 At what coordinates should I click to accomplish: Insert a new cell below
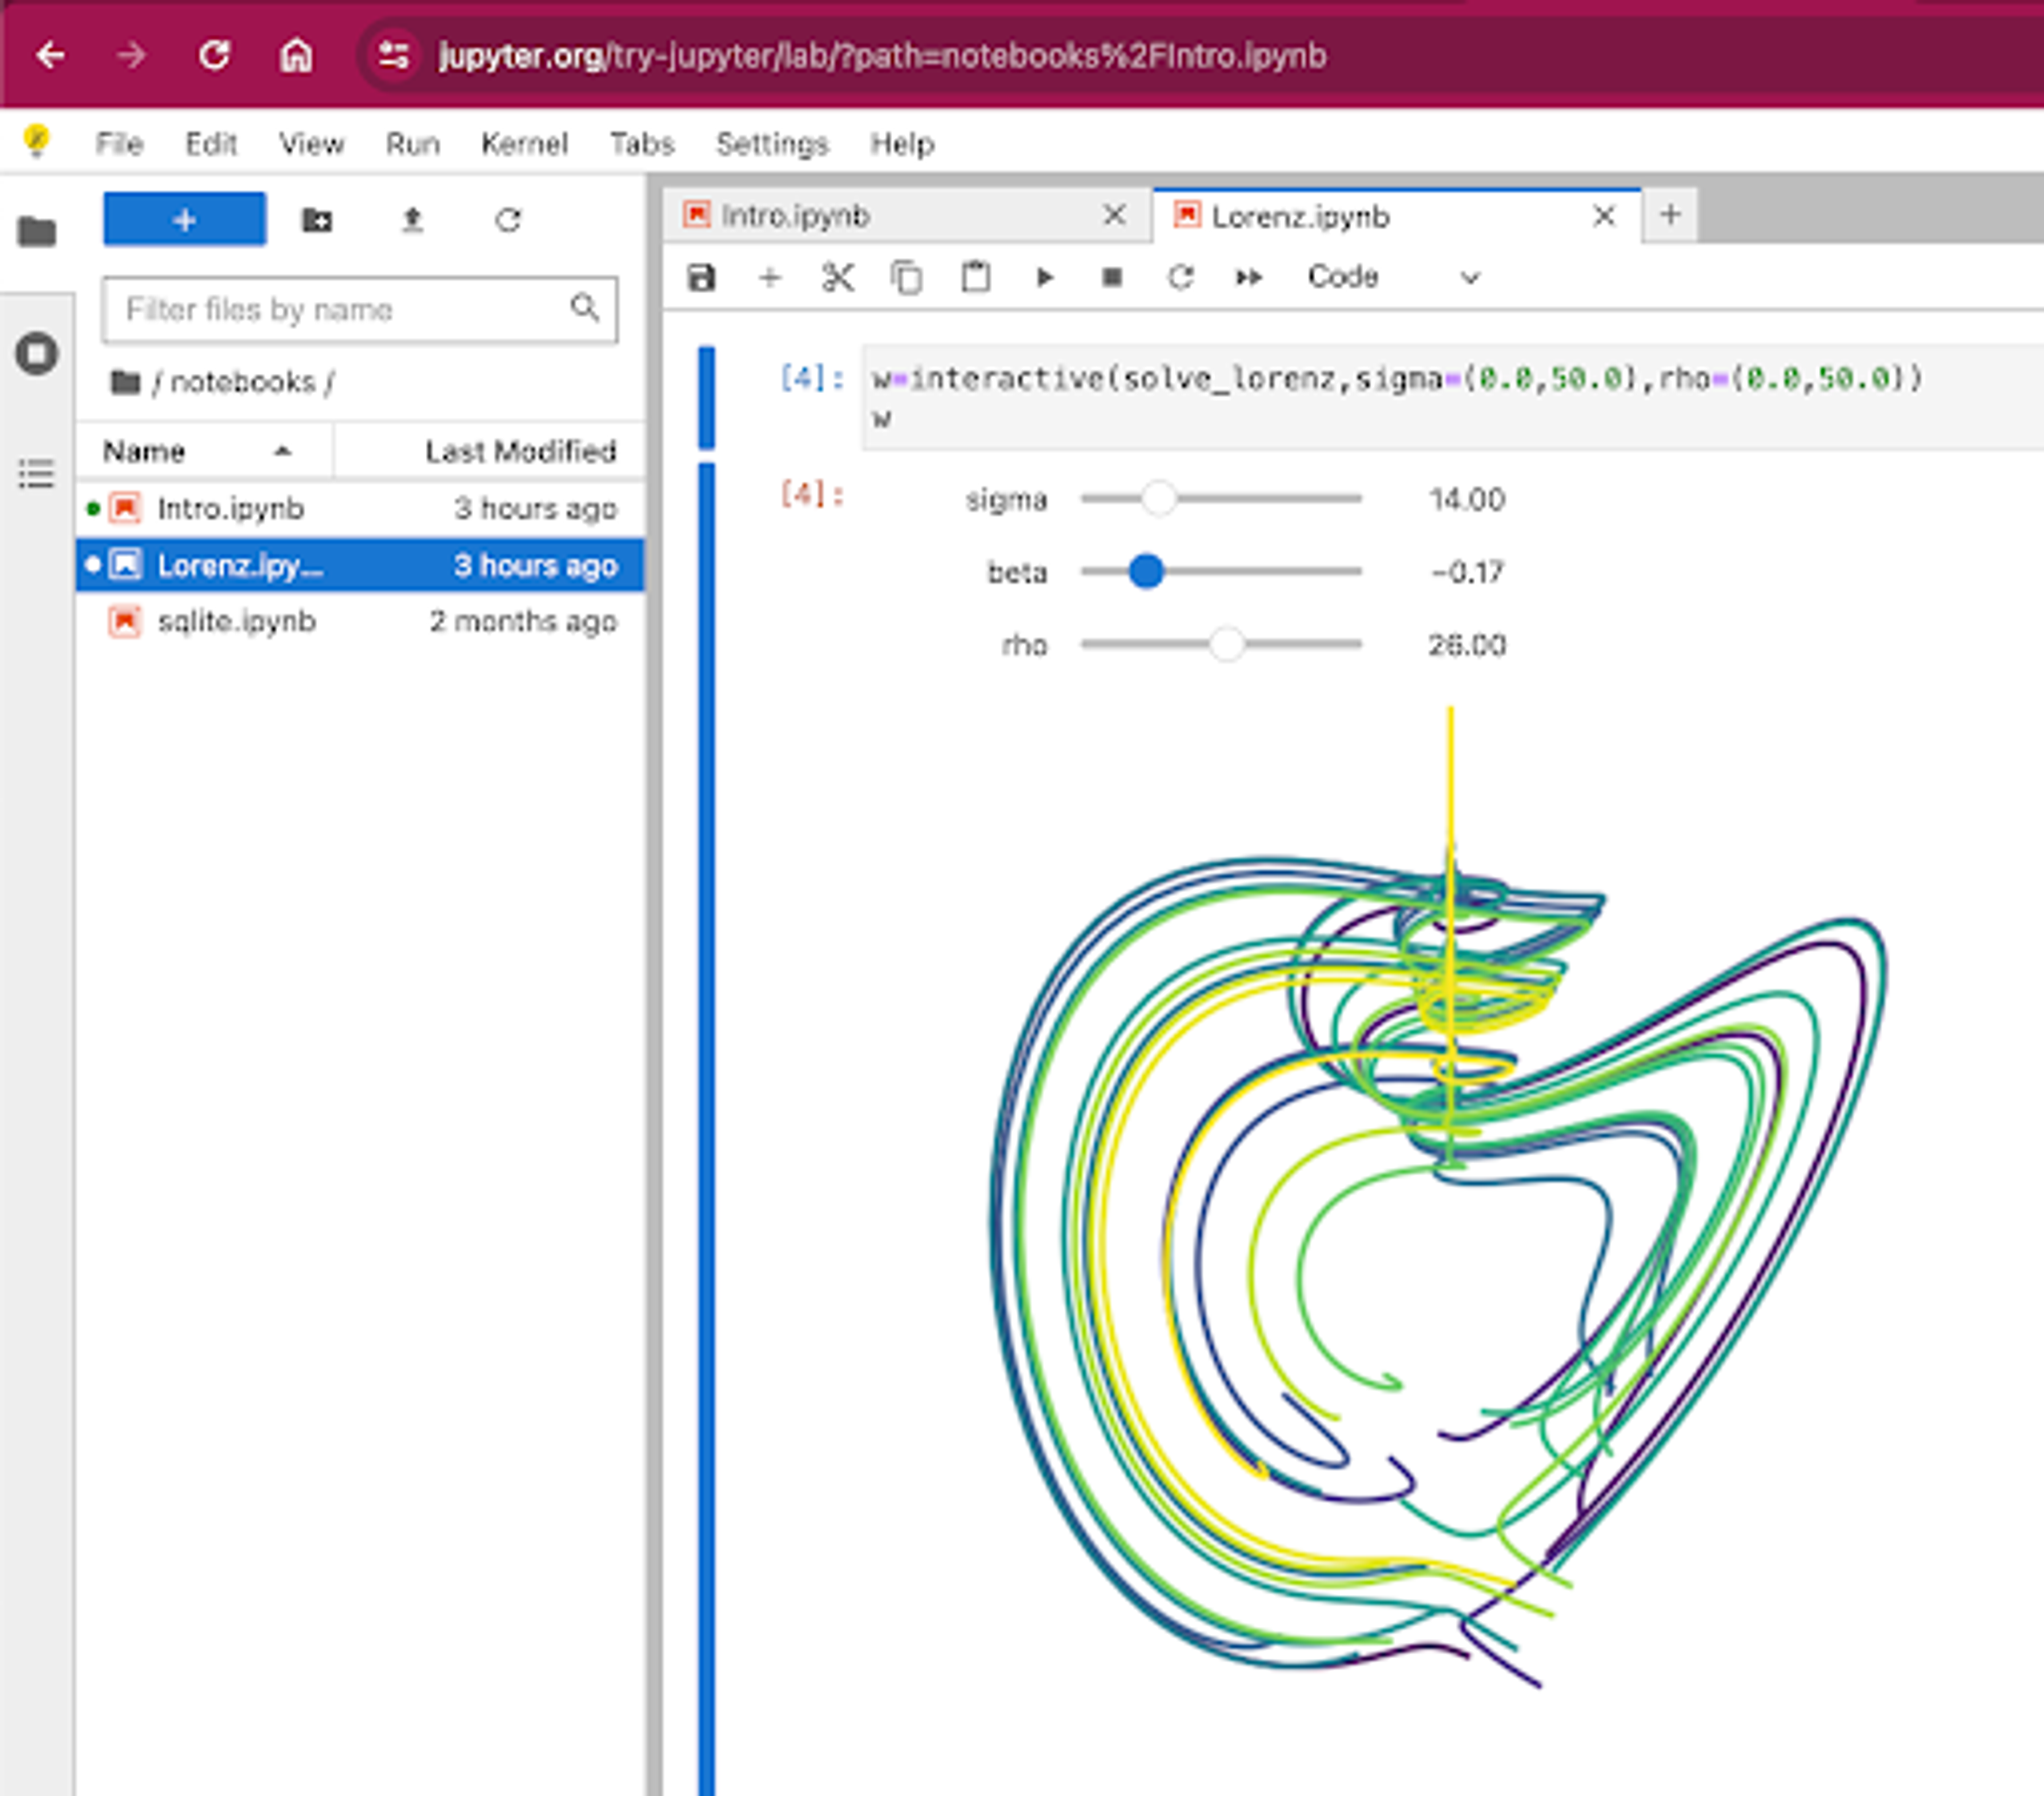pos(769,277)
